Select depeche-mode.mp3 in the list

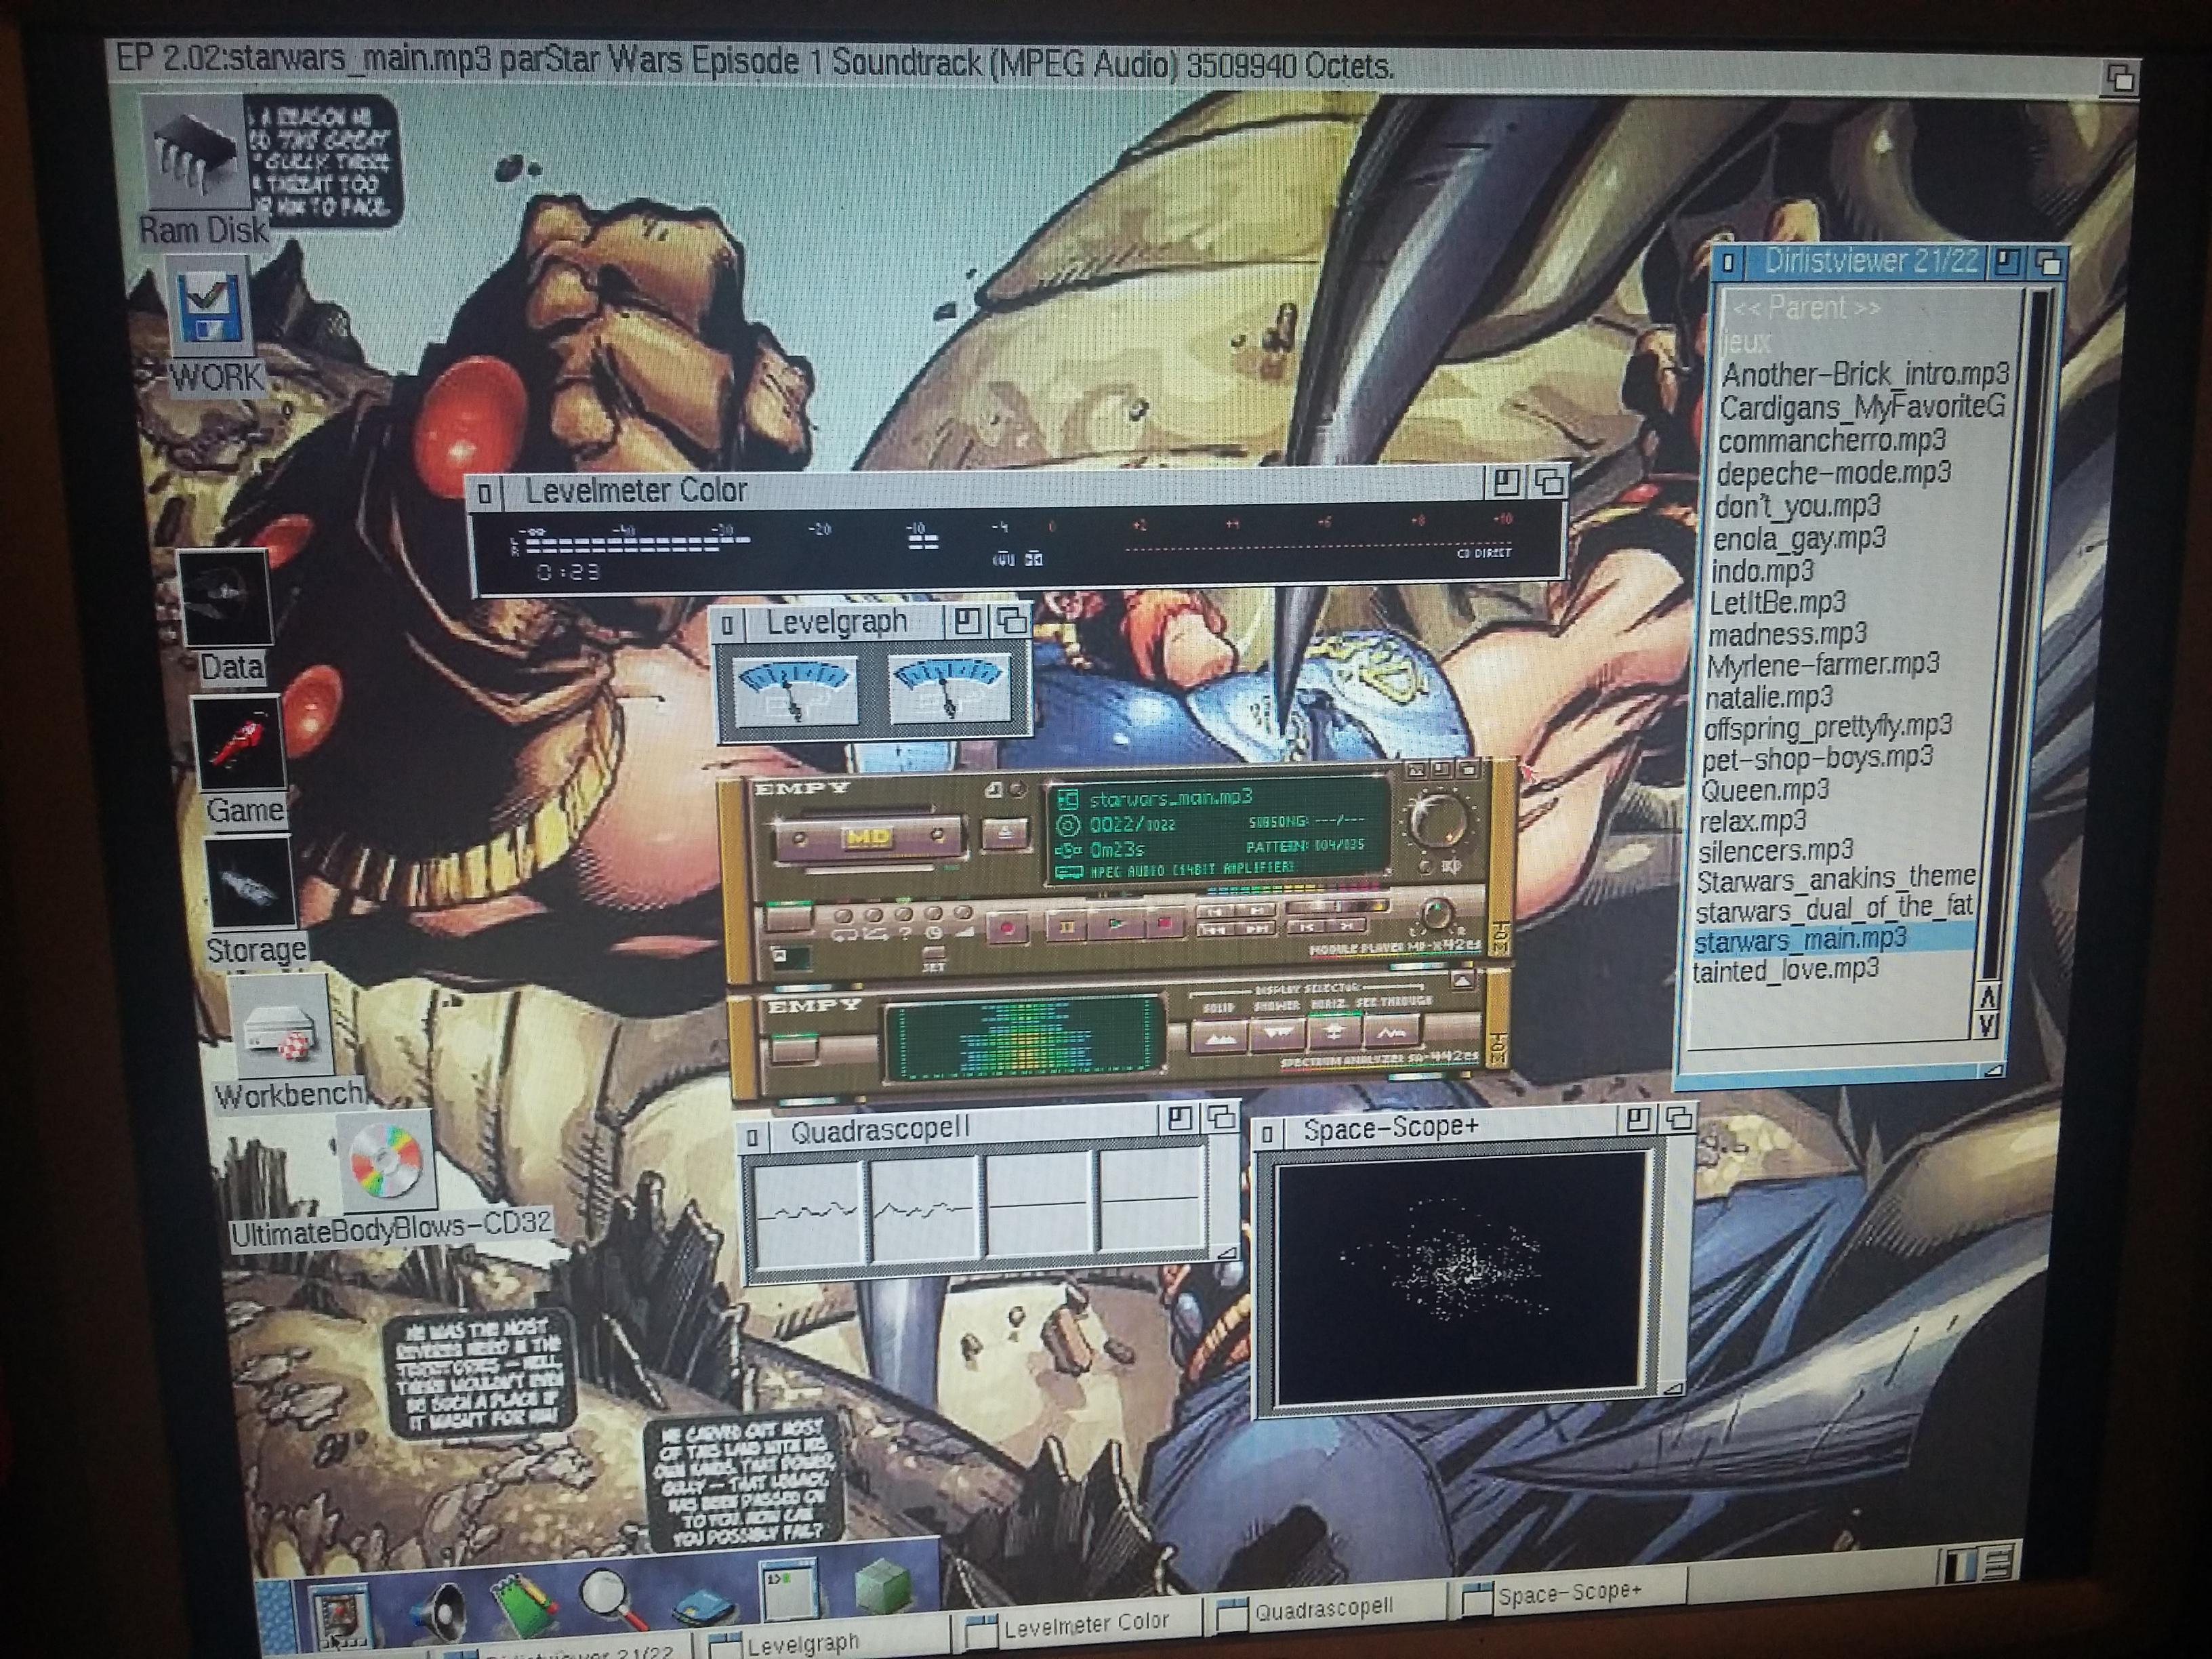[x=1833, y=473]
